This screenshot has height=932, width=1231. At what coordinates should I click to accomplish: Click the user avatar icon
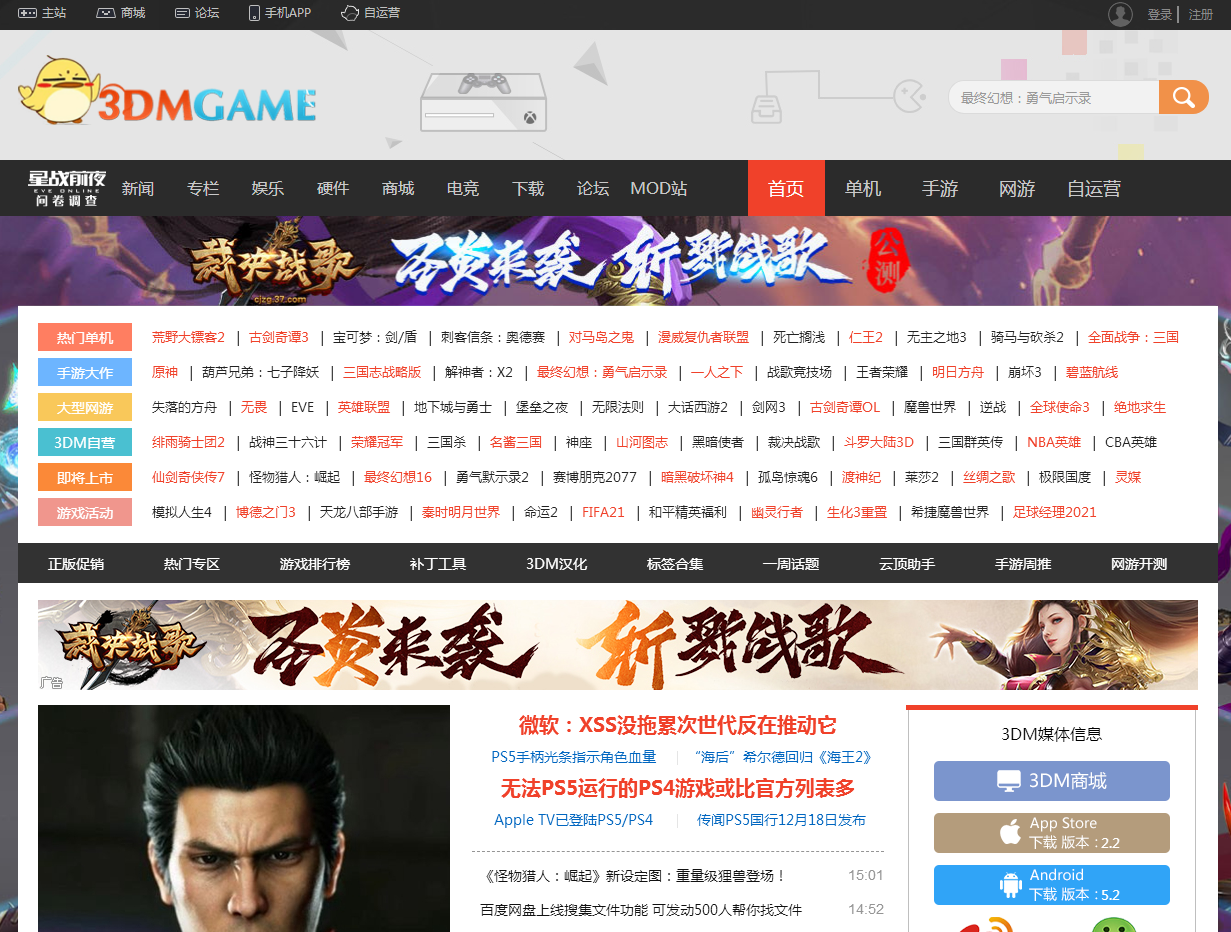[1120, 14]
